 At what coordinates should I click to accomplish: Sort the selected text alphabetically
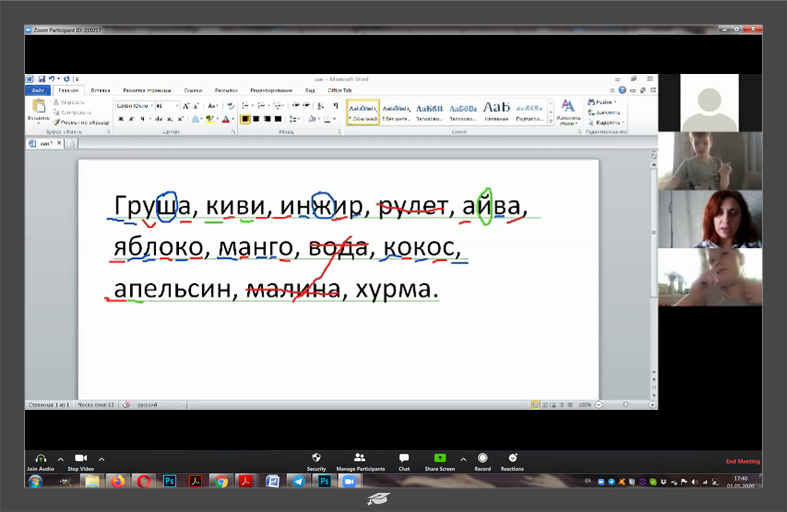321,105
